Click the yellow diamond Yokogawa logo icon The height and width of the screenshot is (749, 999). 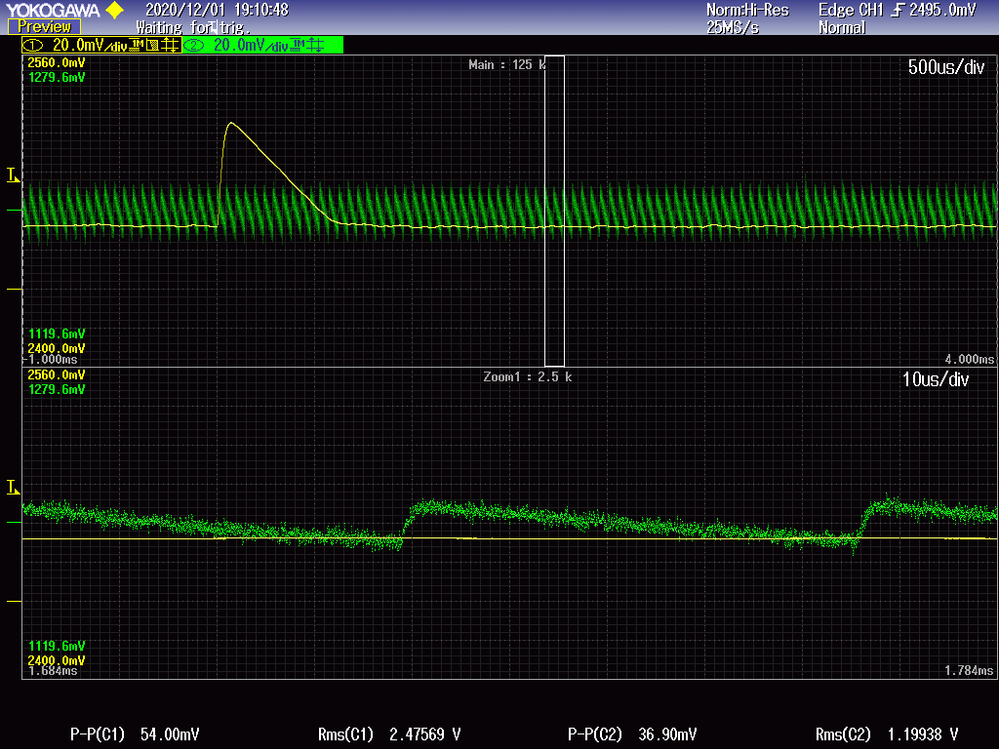pos(115,10)
